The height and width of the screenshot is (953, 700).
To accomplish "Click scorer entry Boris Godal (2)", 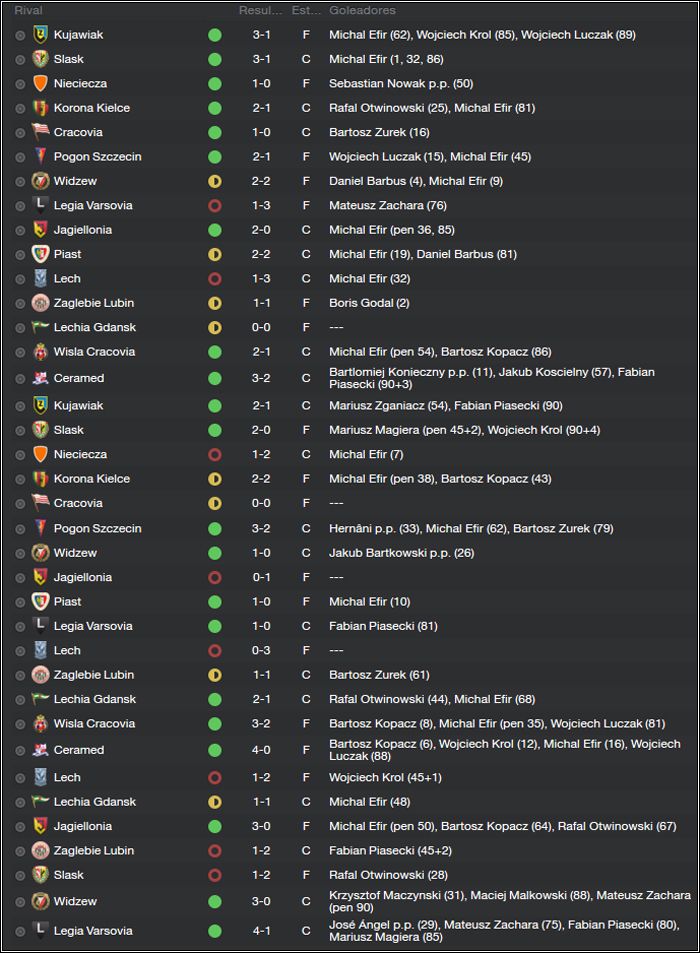I will click(x=369, y=303).
